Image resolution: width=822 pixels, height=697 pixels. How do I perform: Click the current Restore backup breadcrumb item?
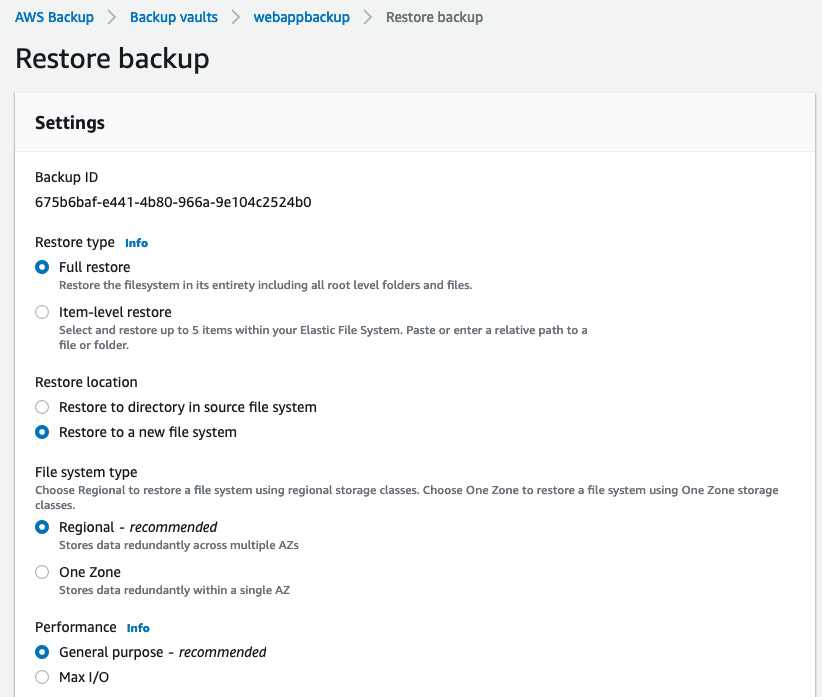click(434, 17)
